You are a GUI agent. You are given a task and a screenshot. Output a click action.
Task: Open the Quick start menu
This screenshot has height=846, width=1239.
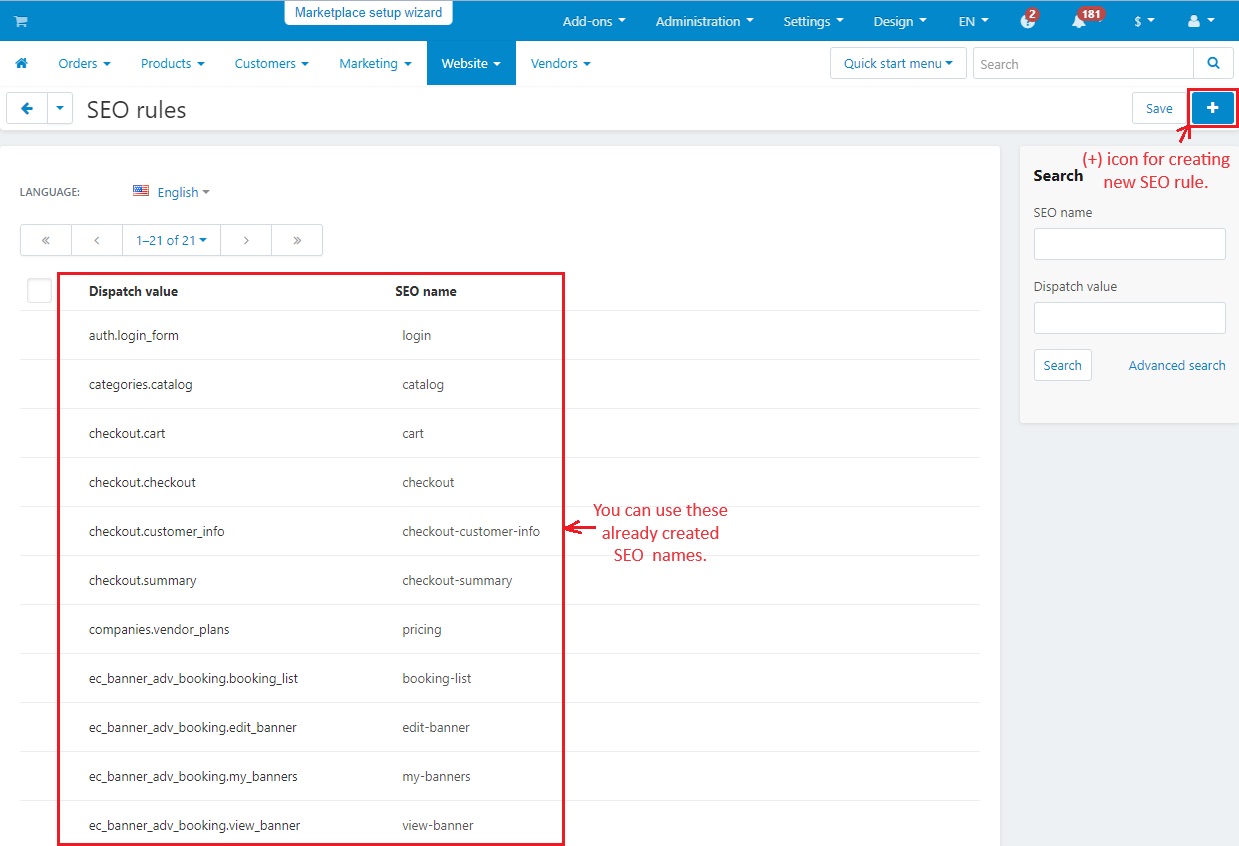(x=898, y=63)
